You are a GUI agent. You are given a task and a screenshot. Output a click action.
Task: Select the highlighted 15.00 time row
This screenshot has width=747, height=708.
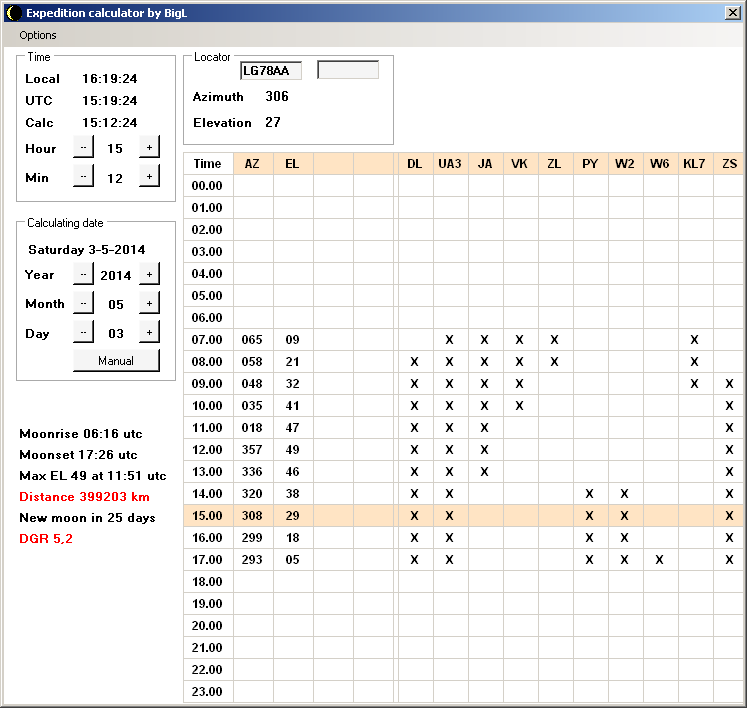tap(207, 515)
